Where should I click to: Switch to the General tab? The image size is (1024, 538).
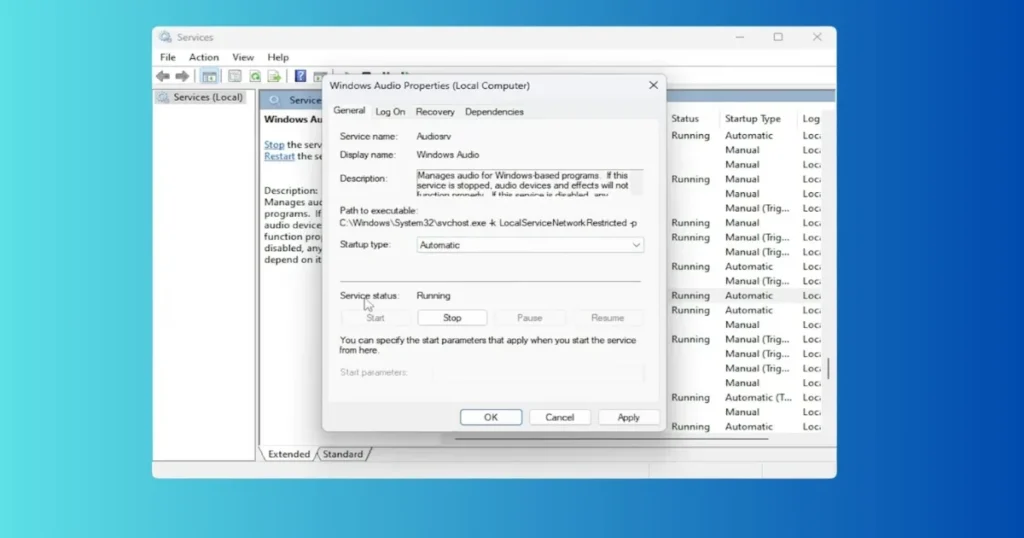(x=349, y=110)
